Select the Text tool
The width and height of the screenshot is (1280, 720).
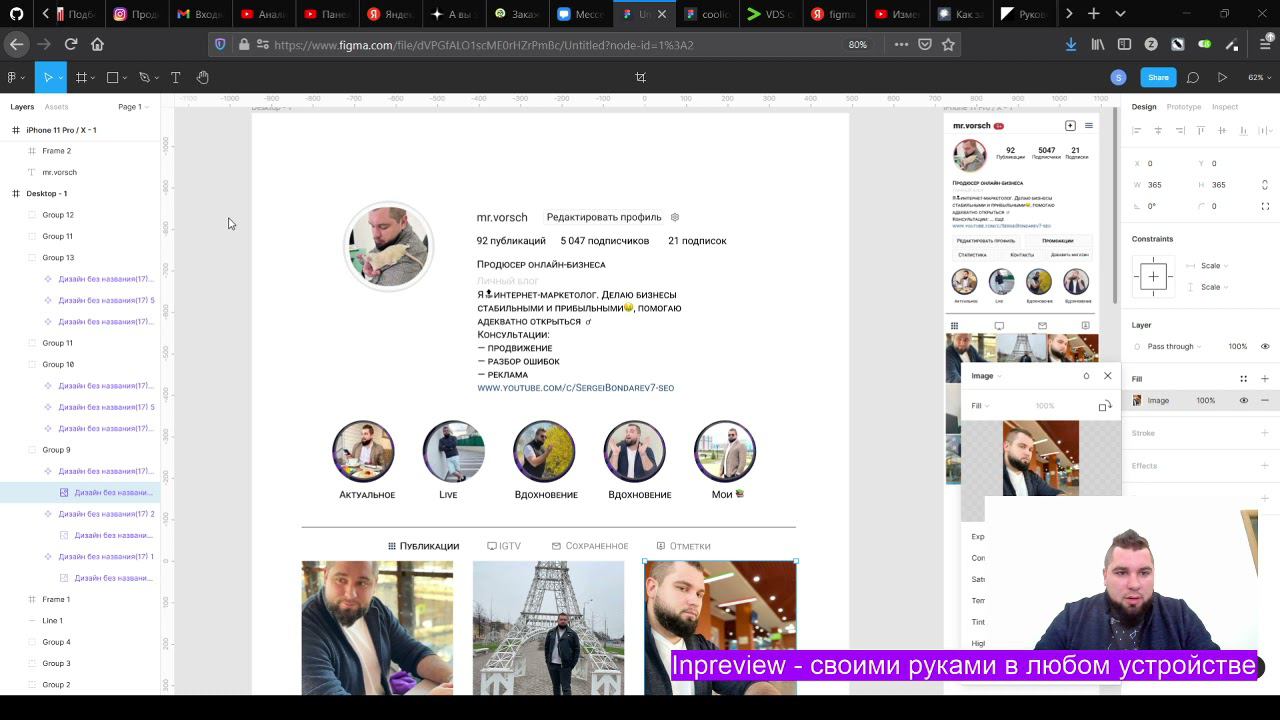pyautogui.click(x=175, y=77)
